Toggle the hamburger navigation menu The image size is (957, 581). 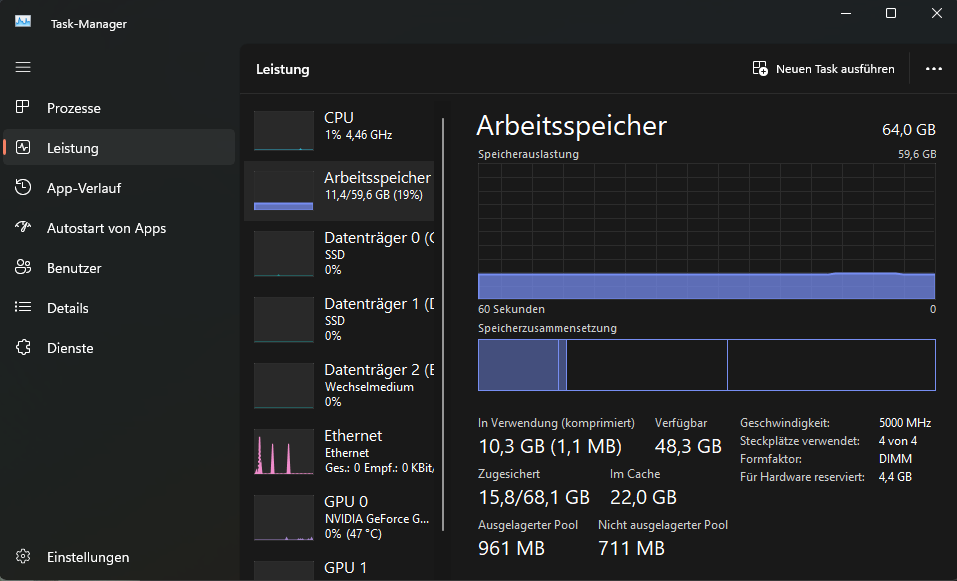tap(23, 67)
